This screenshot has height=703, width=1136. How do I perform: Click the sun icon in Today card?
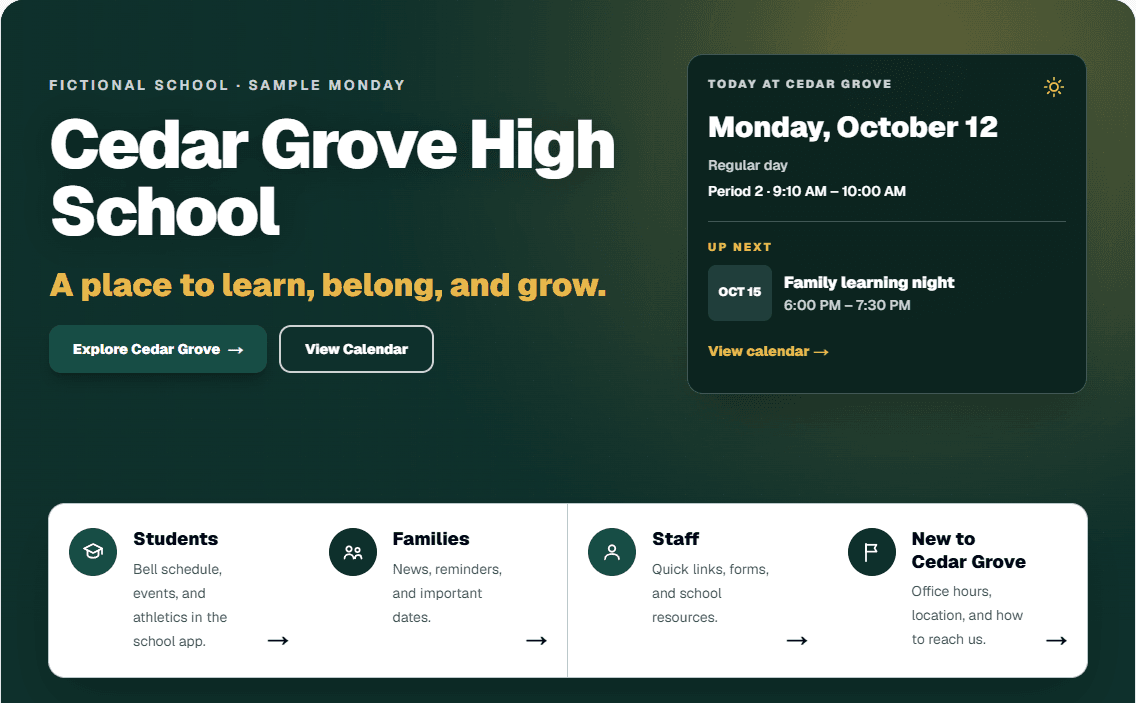pos(1053,87)
